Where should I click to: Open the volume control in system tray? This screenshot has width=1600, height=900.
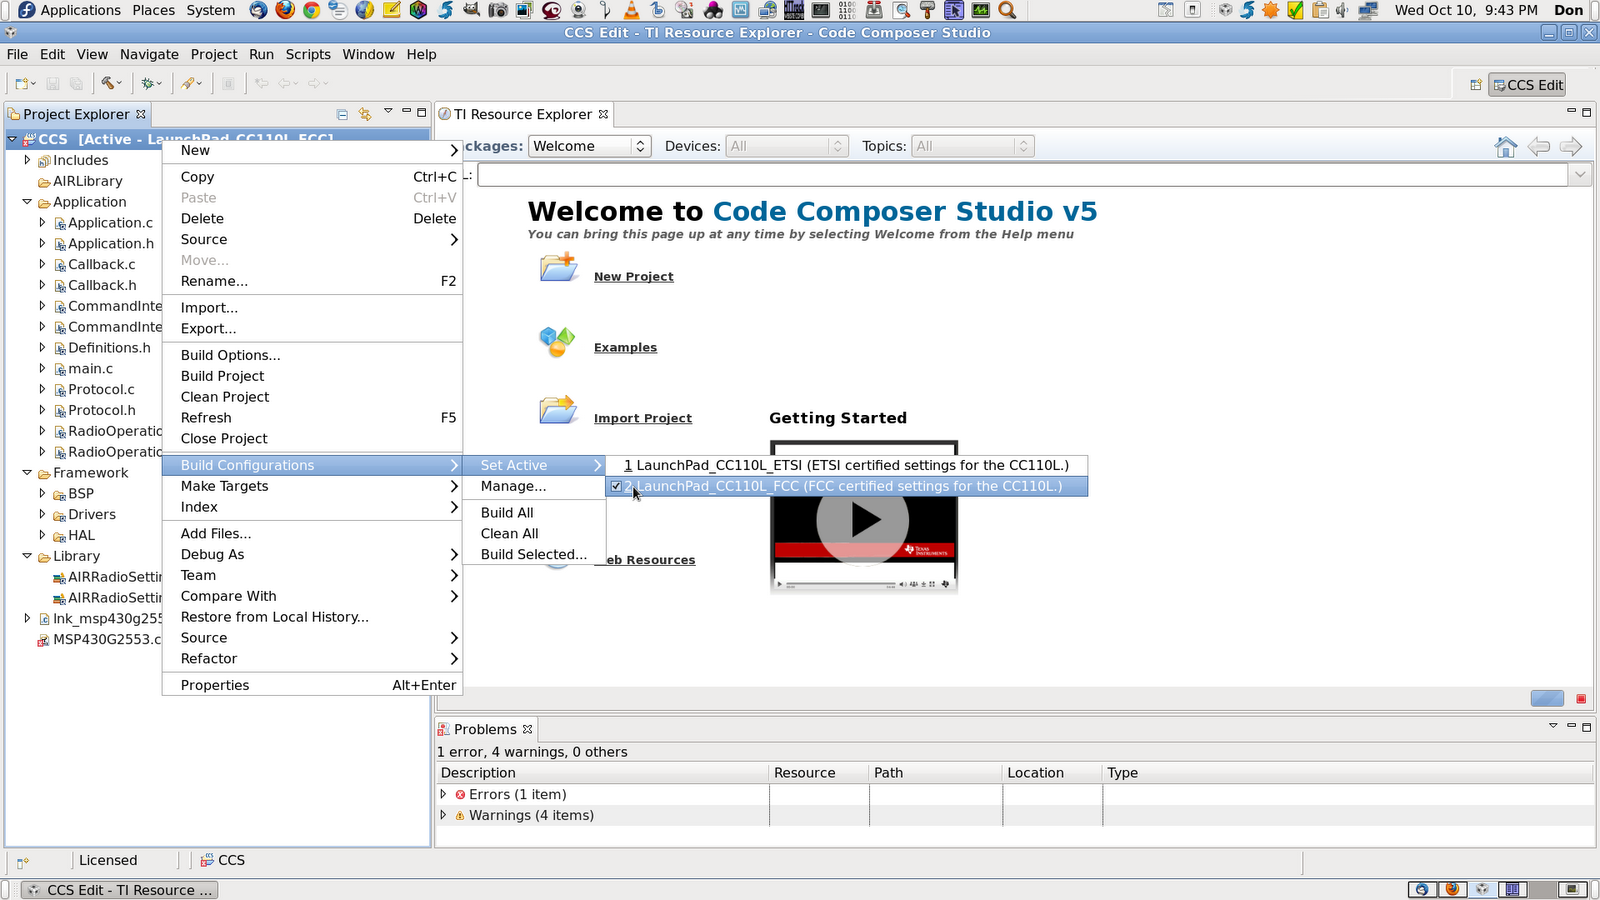coord(1342,10)
